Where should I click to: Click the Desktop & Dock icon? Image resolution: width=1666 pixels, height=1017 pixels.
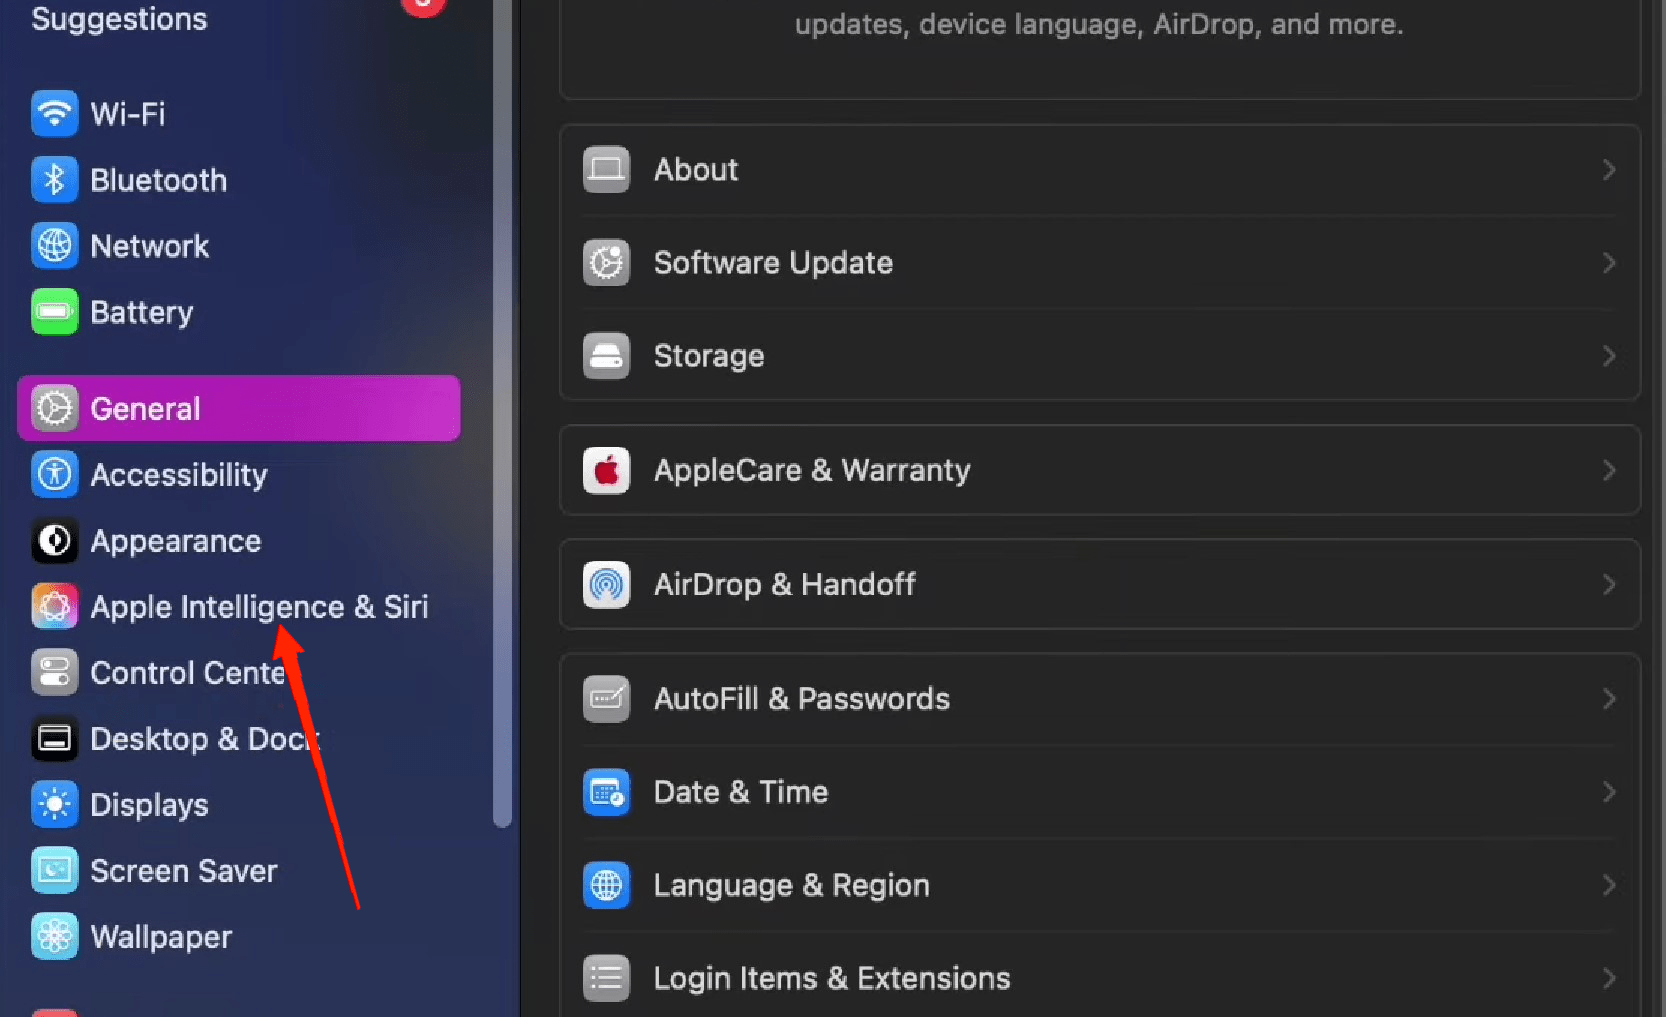[54, 739]
